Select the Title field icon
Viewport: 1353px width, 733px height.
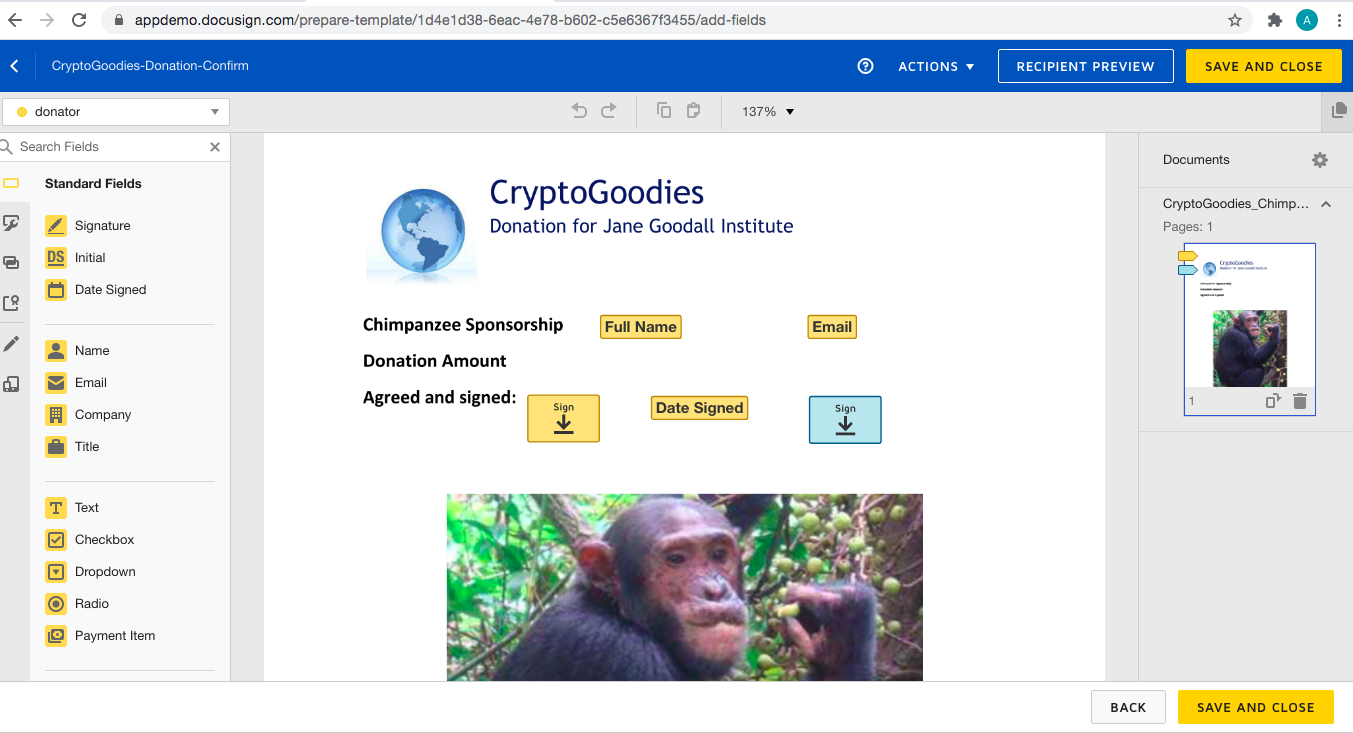tap(56, 447)
